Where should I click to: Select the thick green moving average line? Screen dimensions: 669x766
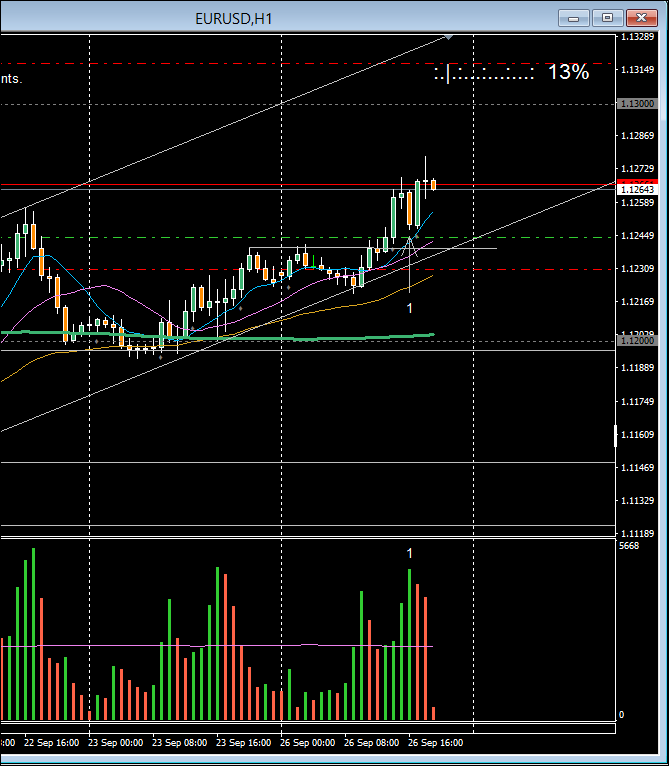(x=300, y=339)
